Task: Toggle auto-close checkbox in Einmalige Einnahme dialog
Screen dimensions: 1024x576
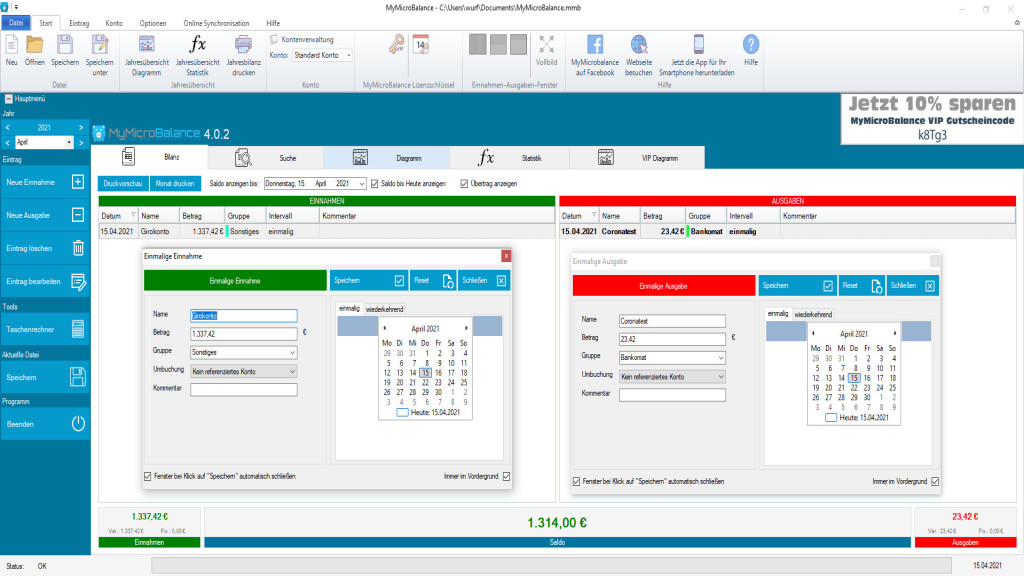Action: (x=148, y=476)
